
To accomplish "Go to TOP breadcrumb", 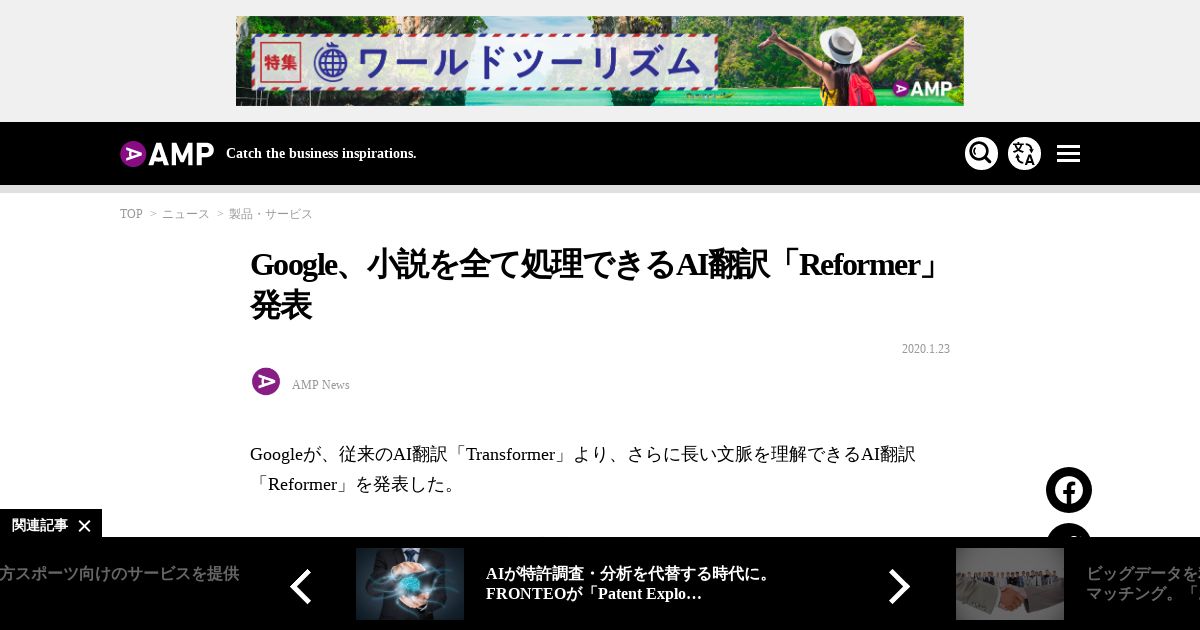I will [x=131, y=214].
